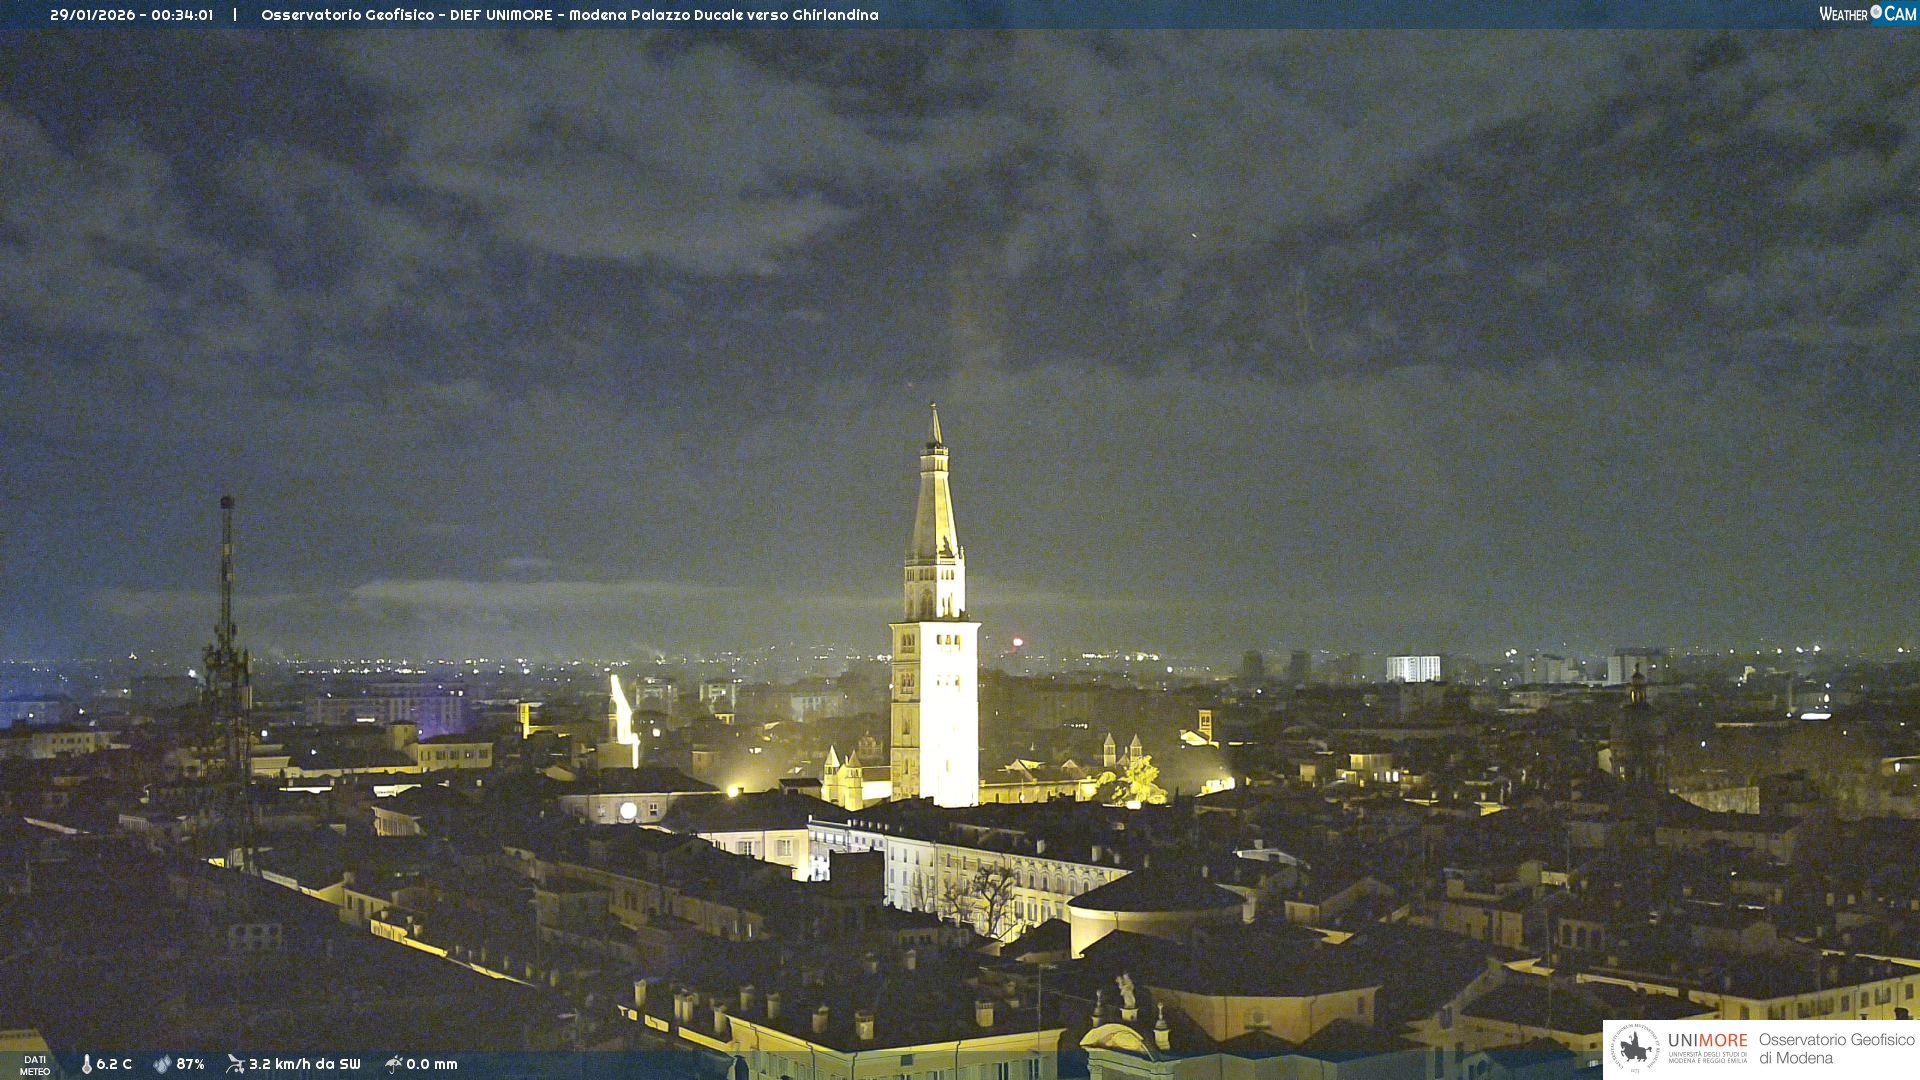This screenshot has height=1080, width=1920.
Task: Click the water droplets humidity icon
Action: point(162,1064)
